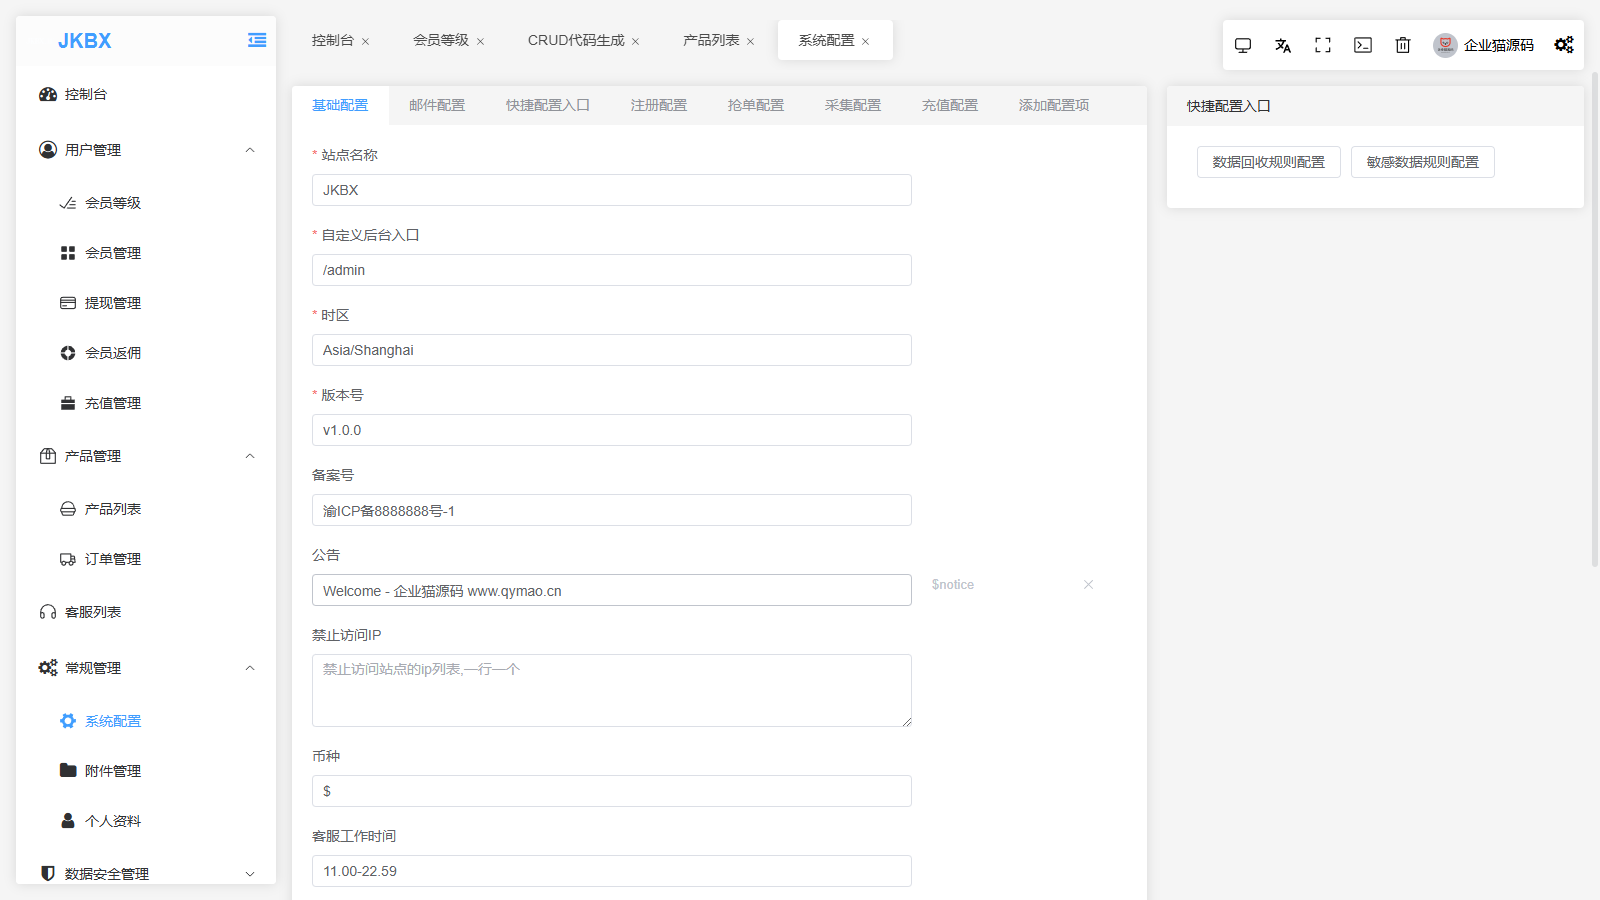Collapse the sidebar with the menu fold icon

point(257,40)
